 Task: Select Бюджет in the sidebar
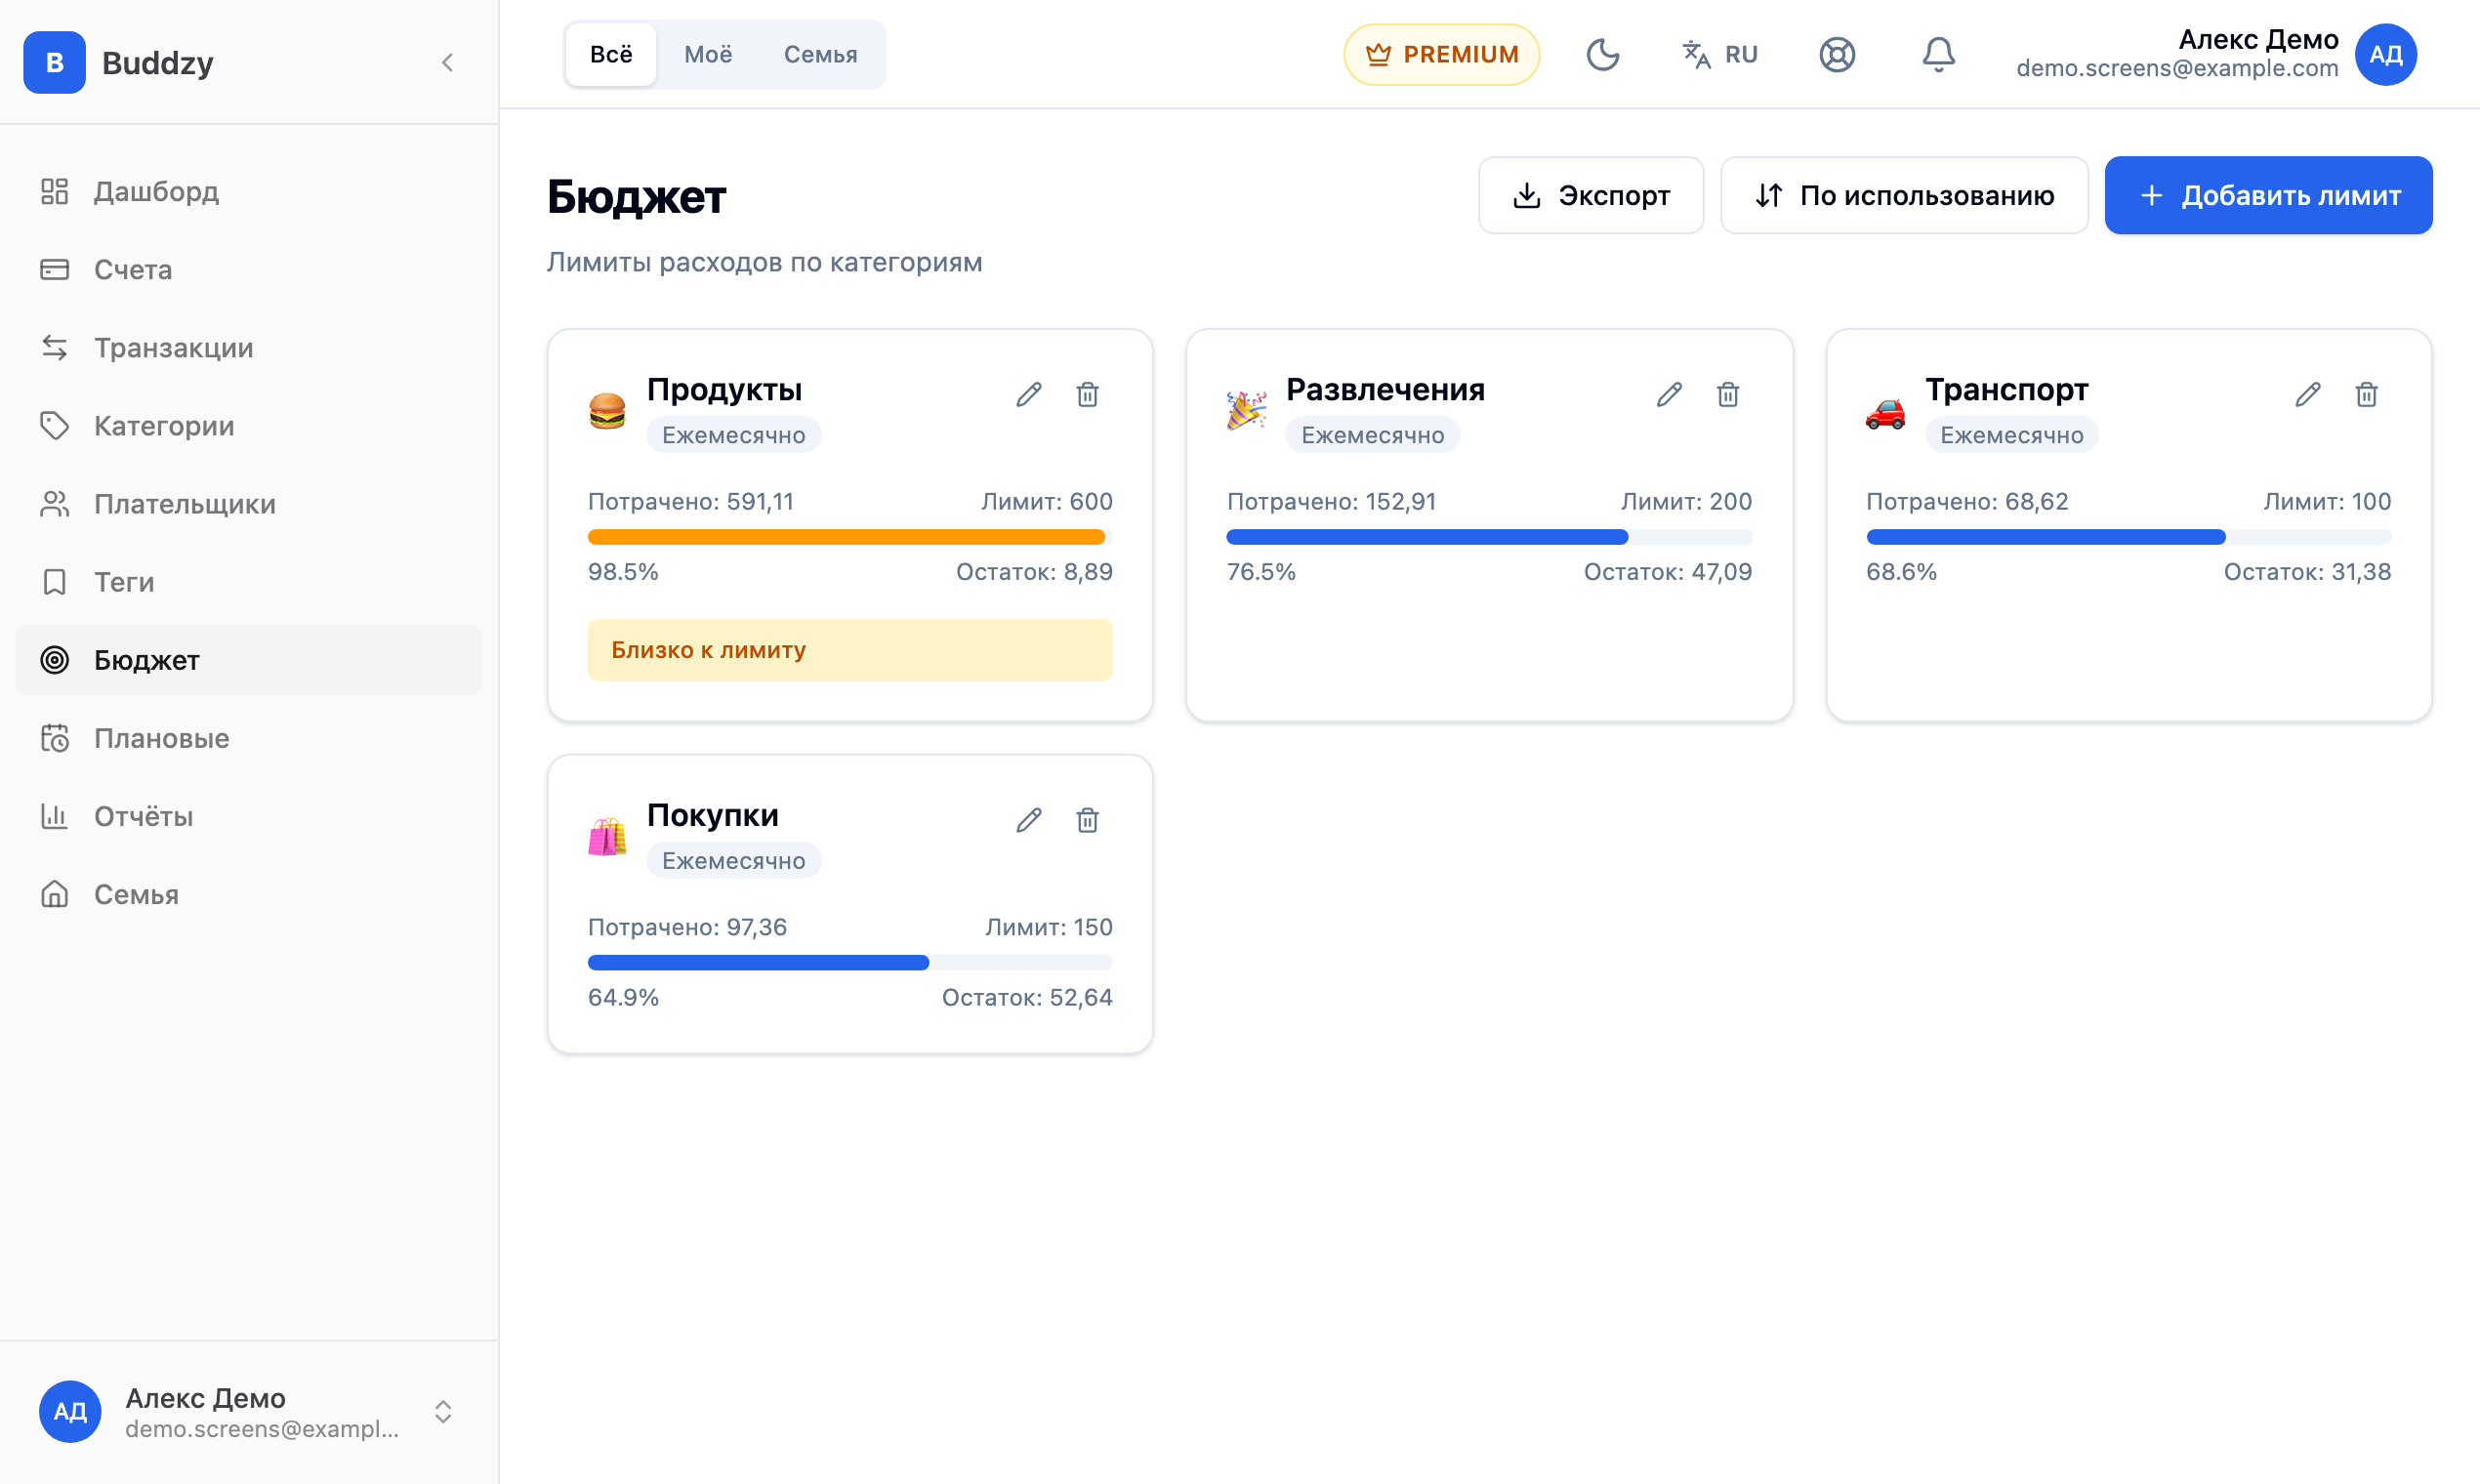(249, 660)
